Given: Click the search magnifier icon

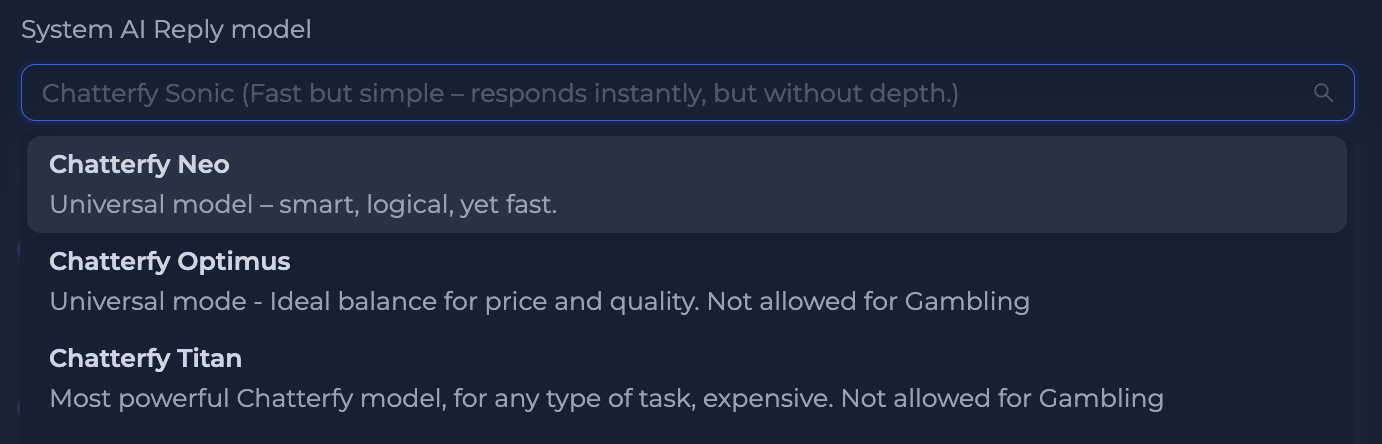Looking at the screenshot, I should pos(1323,93).
